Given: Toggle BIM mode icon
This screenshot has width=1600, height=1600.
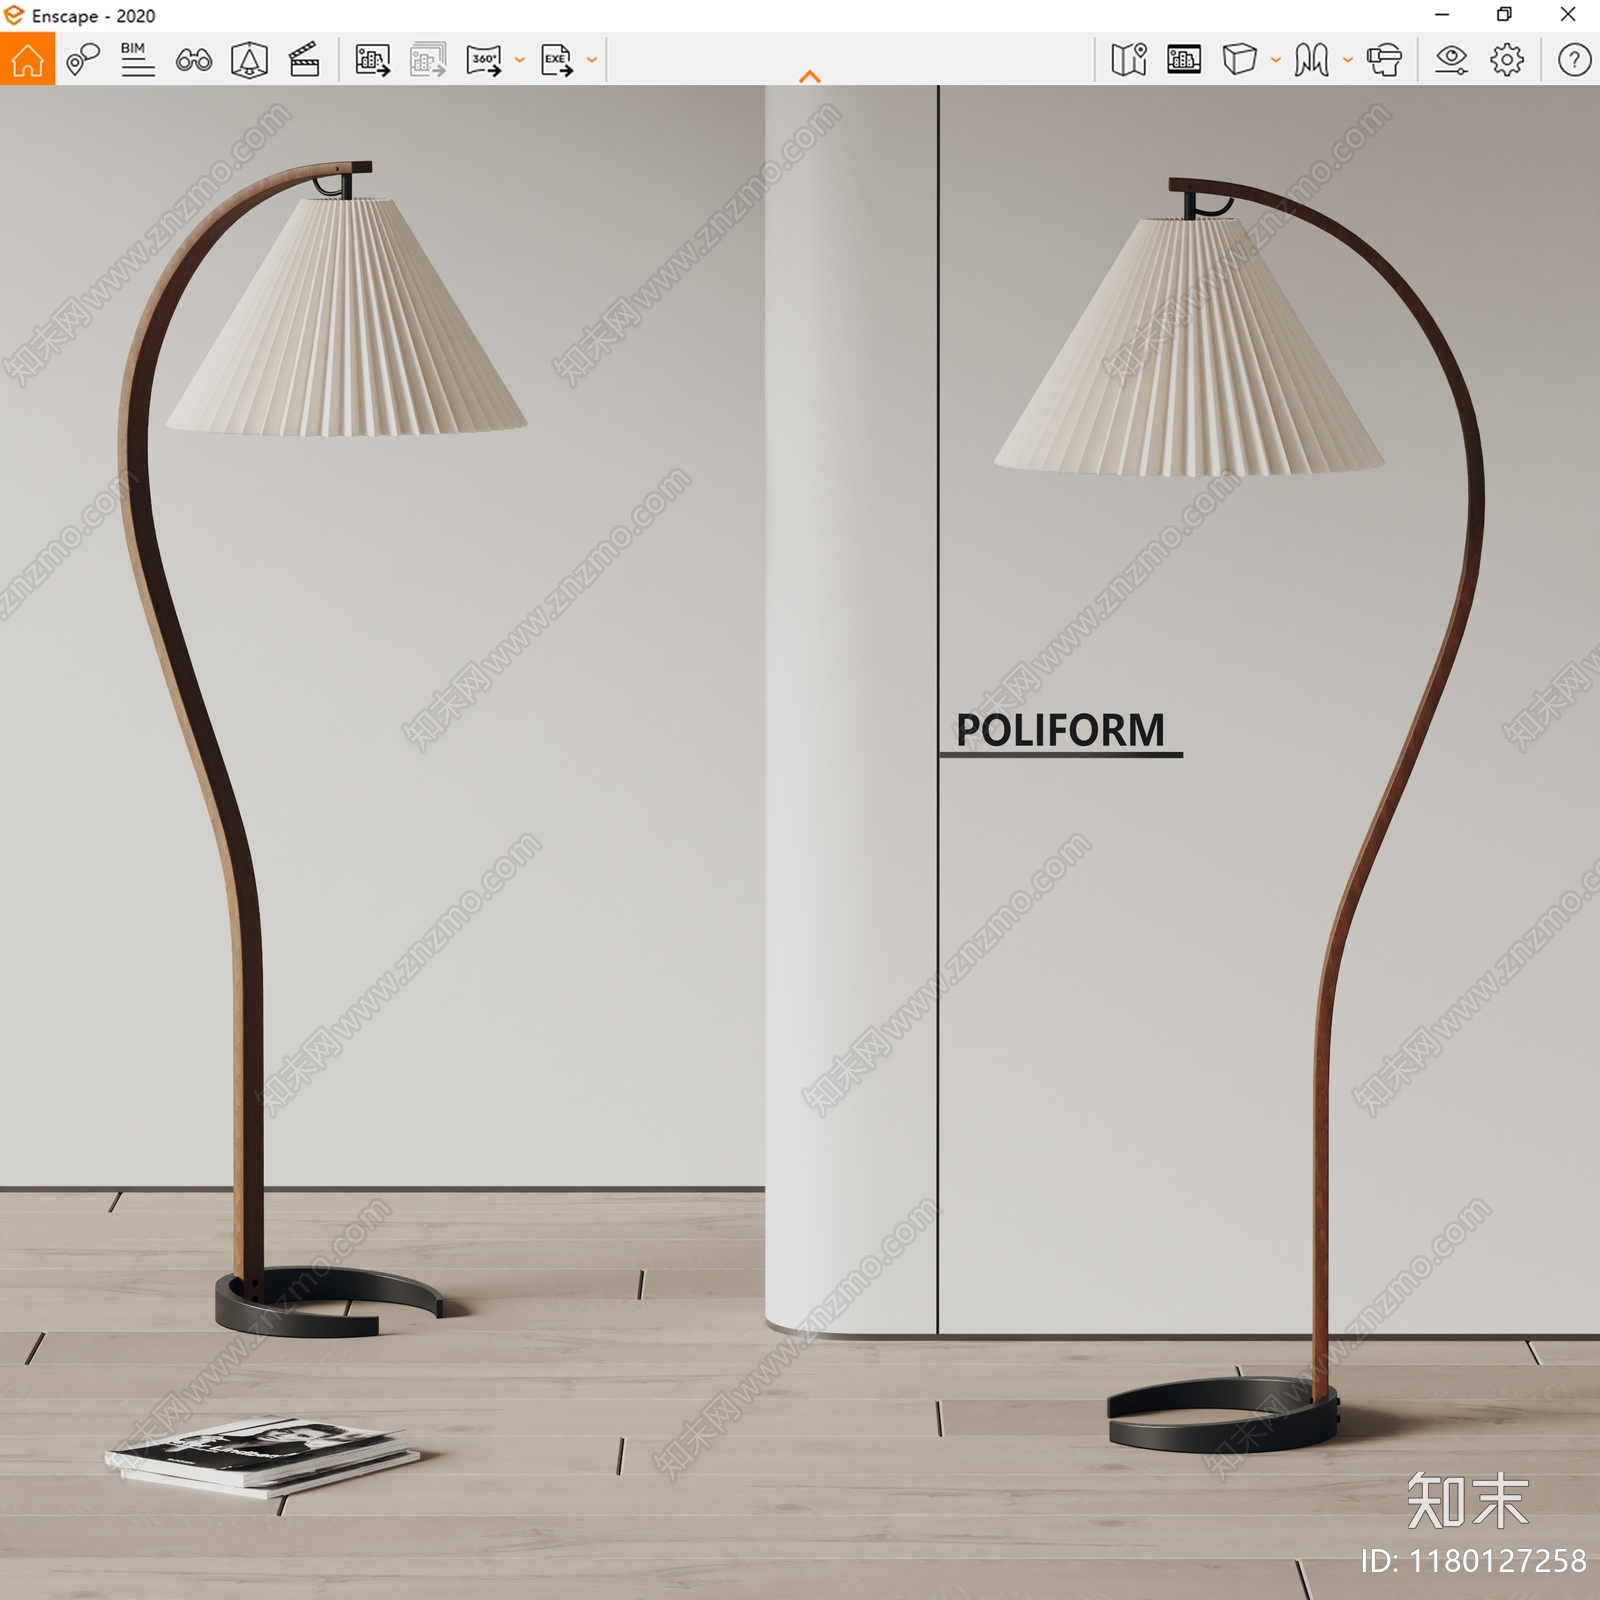Looking at the screenshot, I should pos(137,60).
